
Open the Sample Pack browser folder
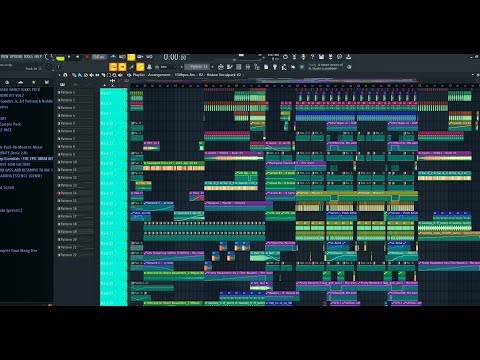10,124
